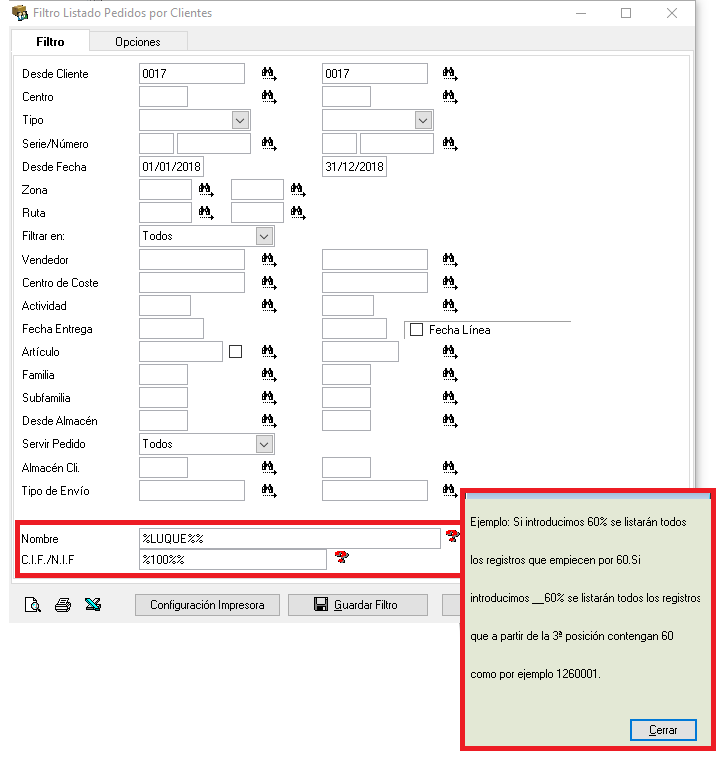Open lookup for first Serie/Número field

click(269, 144)
